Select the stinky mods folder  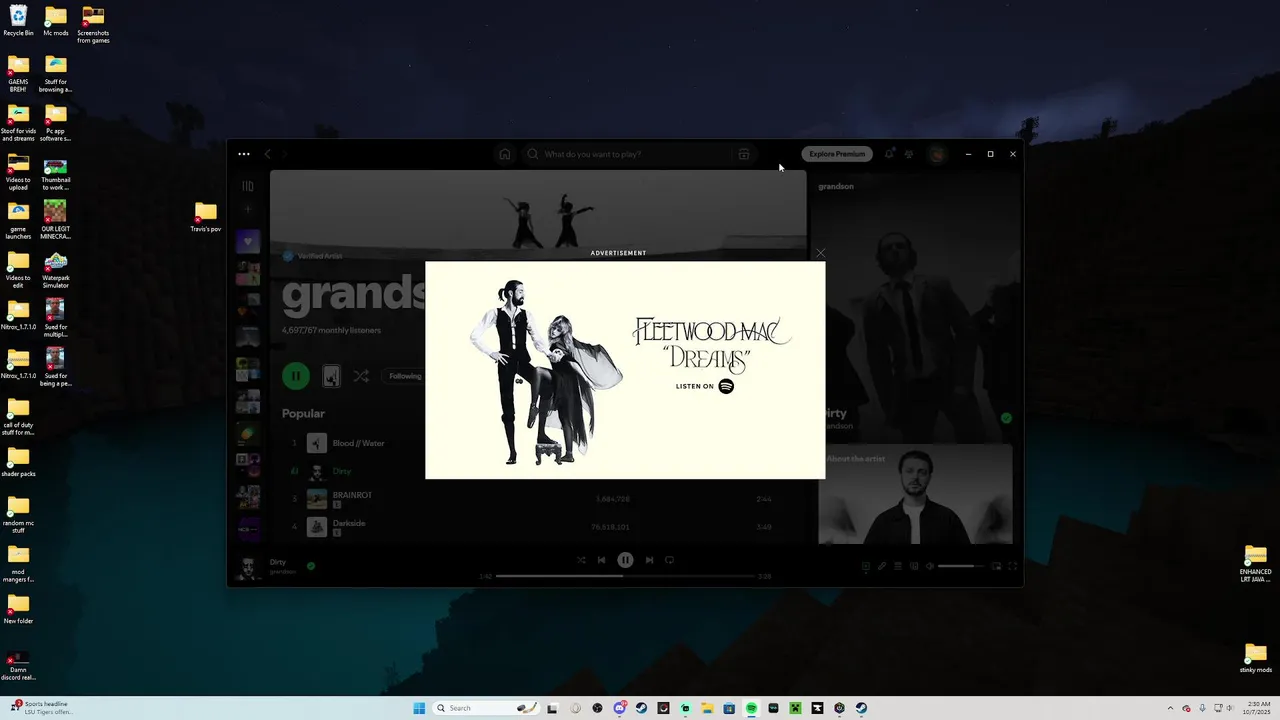click(1256, 659)
